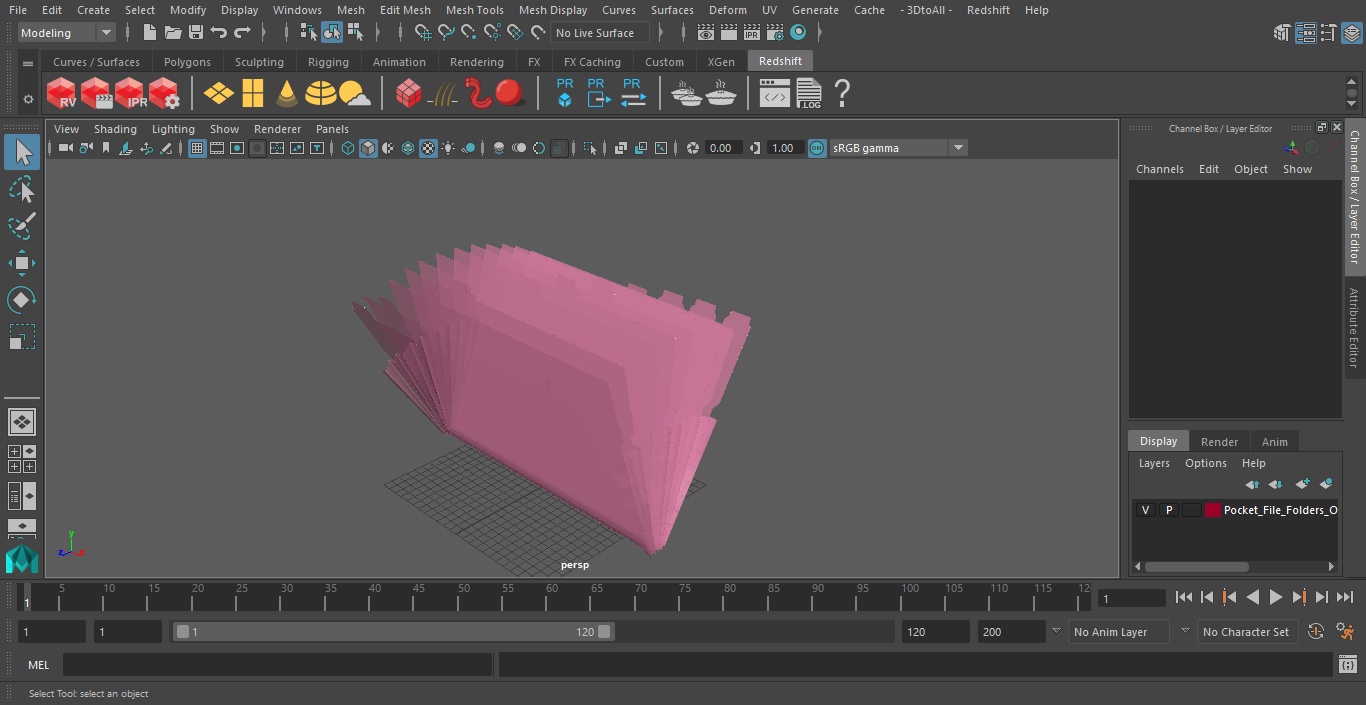Viewport: 1366px width, 705px height.
Task: Open the Redshift menu in menu bar
Action: pos(988,10)
